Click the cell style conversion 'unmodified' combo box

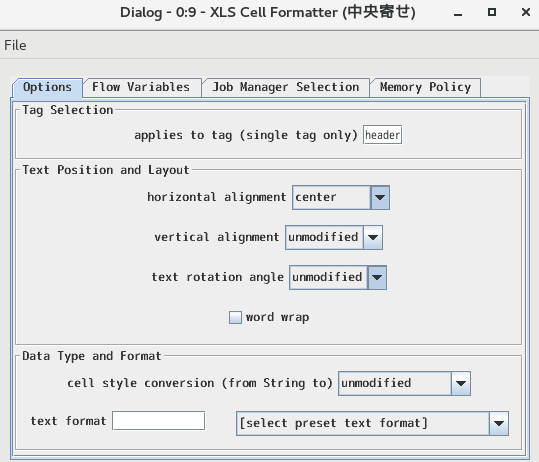[x=405, y=383]
